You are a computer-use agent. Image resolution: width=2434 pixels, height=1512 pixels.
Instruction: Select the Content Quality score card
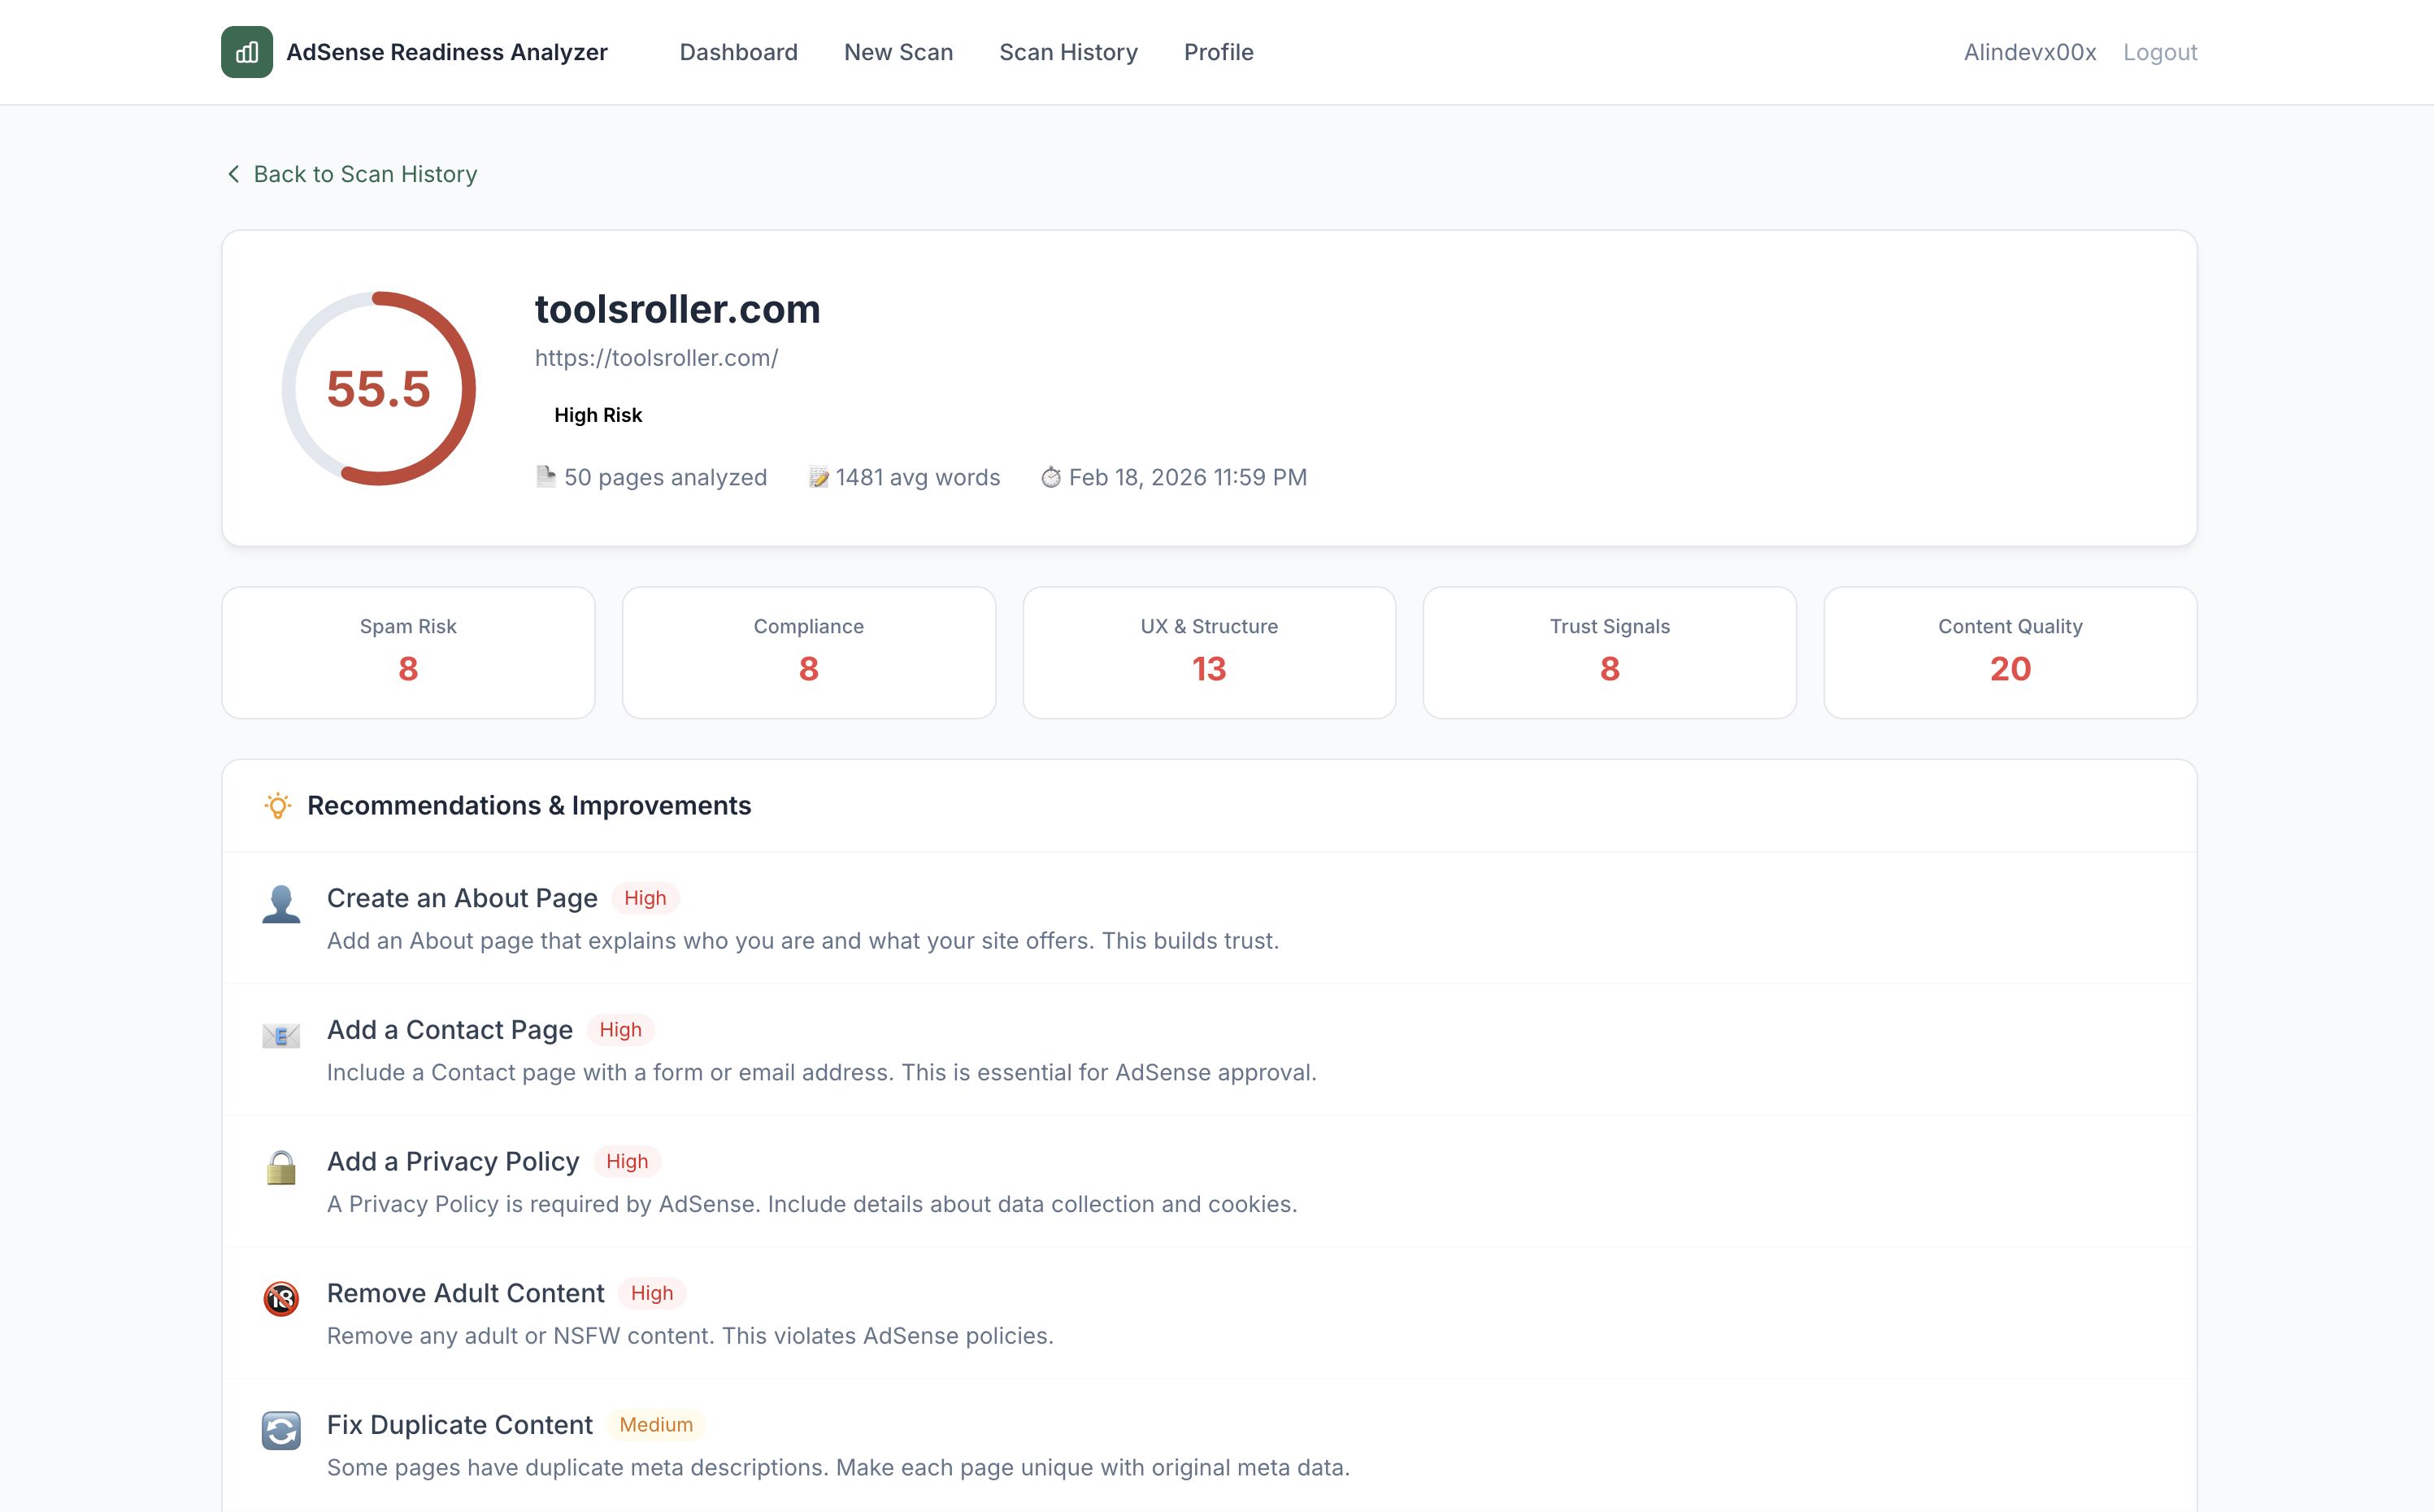tap(2009, 652)
